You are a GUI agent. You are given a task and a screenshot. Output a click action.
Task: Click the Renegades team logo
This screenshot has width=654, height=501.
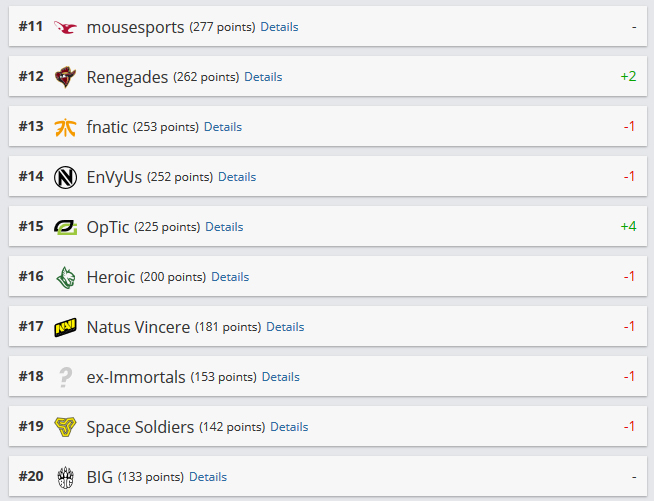point(66,77)
